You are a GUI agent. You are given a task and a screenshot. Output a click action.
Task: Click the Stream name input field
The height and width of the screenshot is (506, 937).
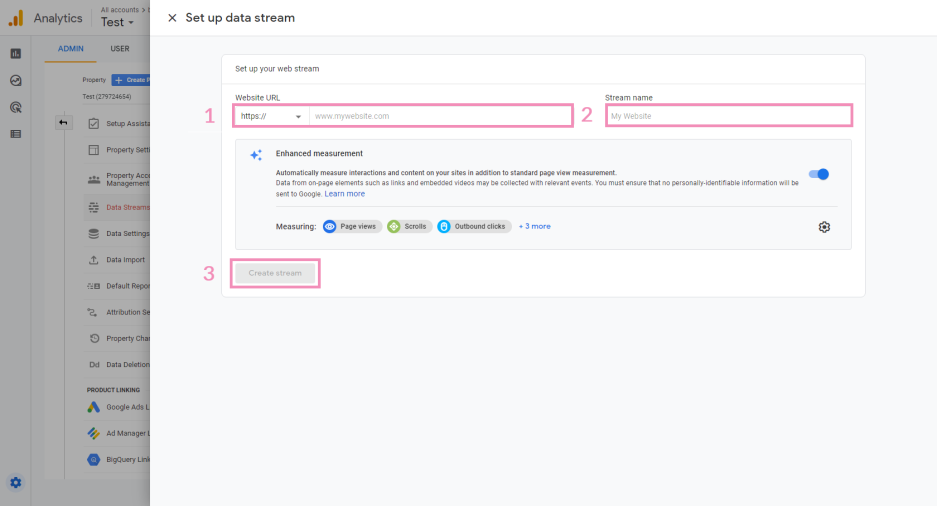point(728,116)
